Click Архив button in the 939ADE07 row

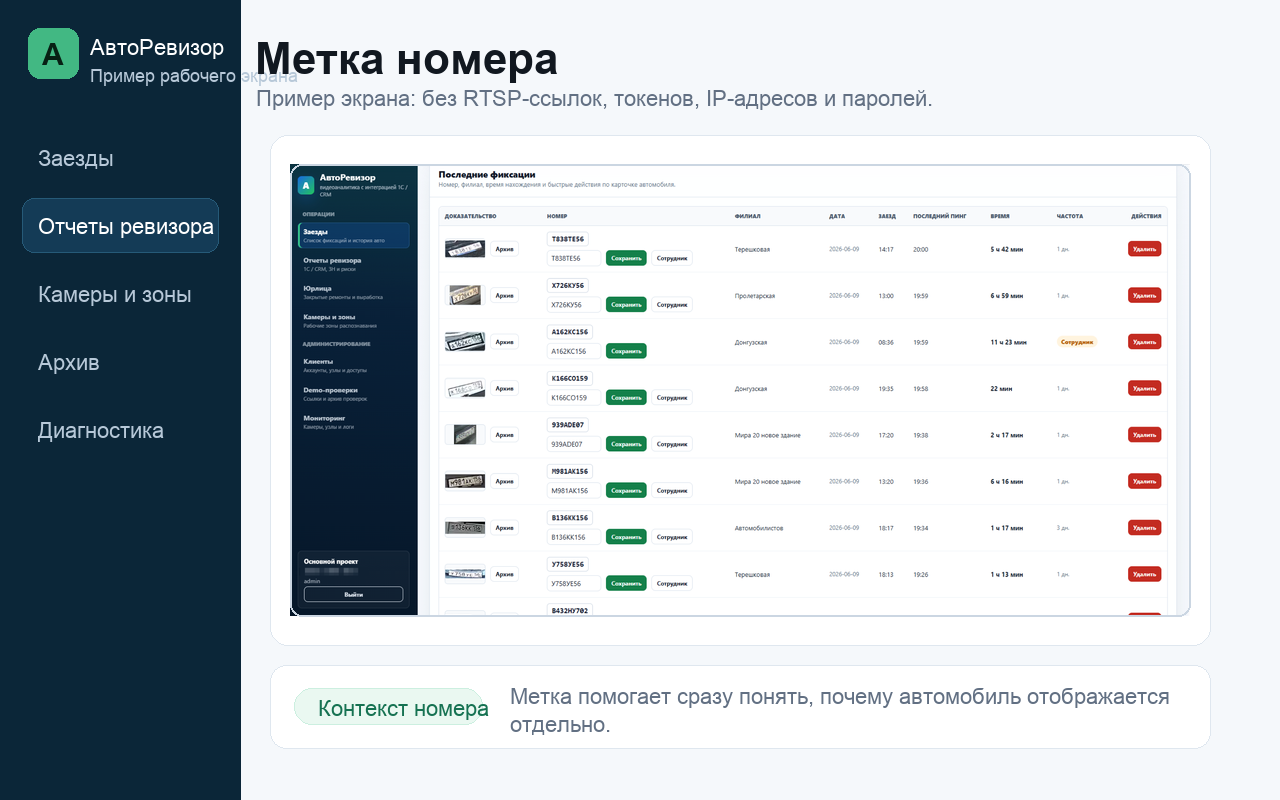505,435
